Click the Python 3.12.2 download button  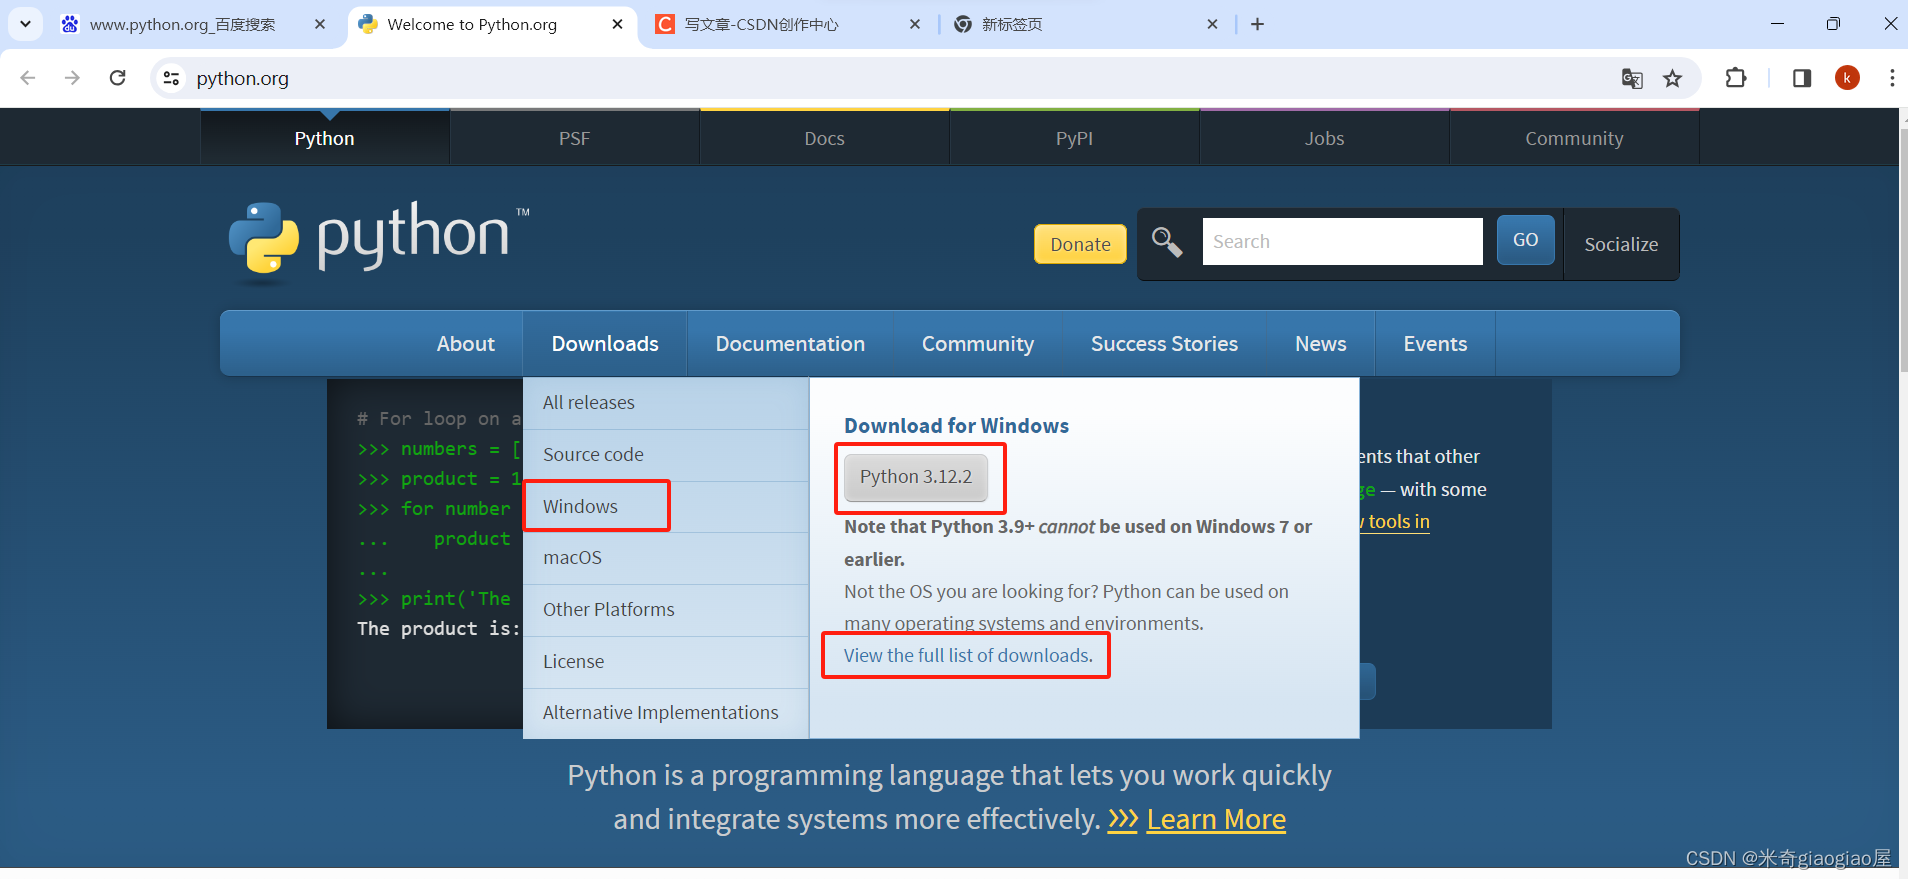916,477
